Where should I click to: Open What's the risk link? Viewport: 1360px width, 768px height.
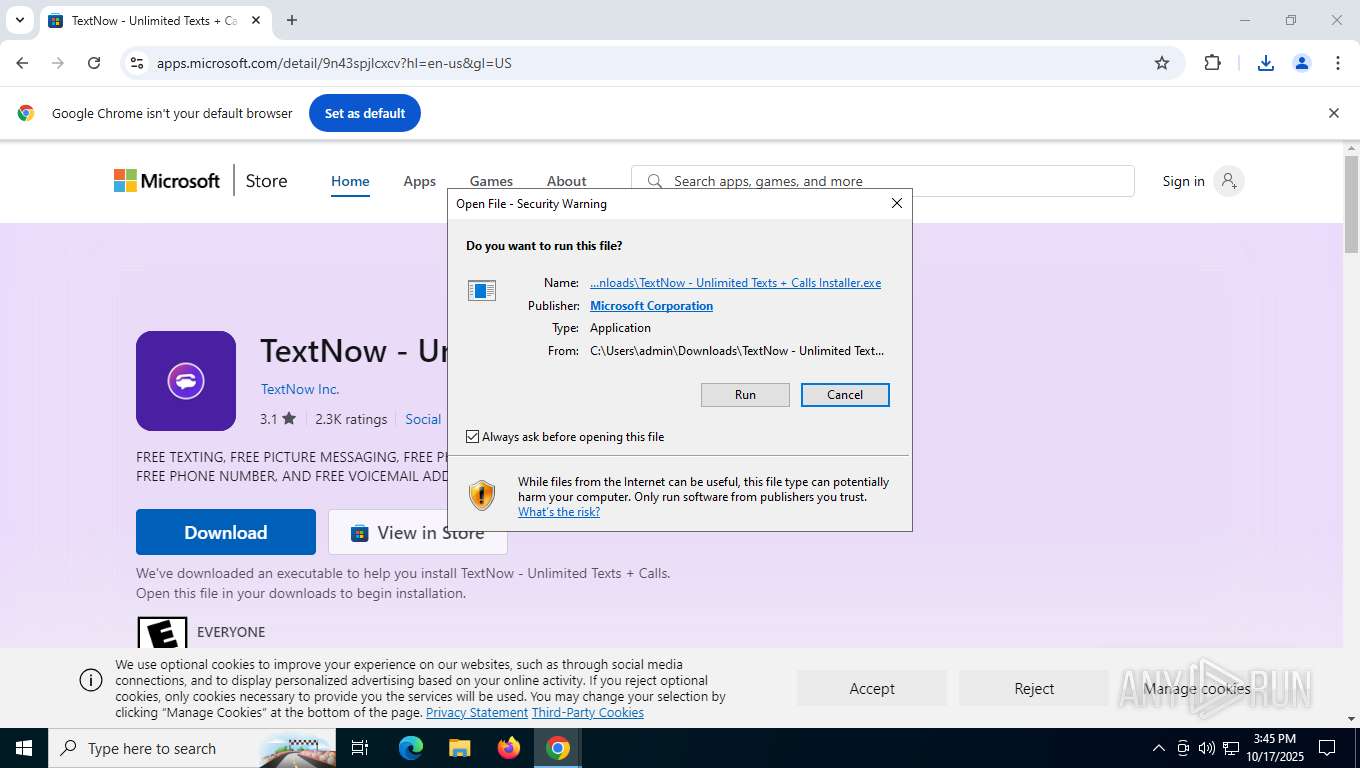point(559,512)
